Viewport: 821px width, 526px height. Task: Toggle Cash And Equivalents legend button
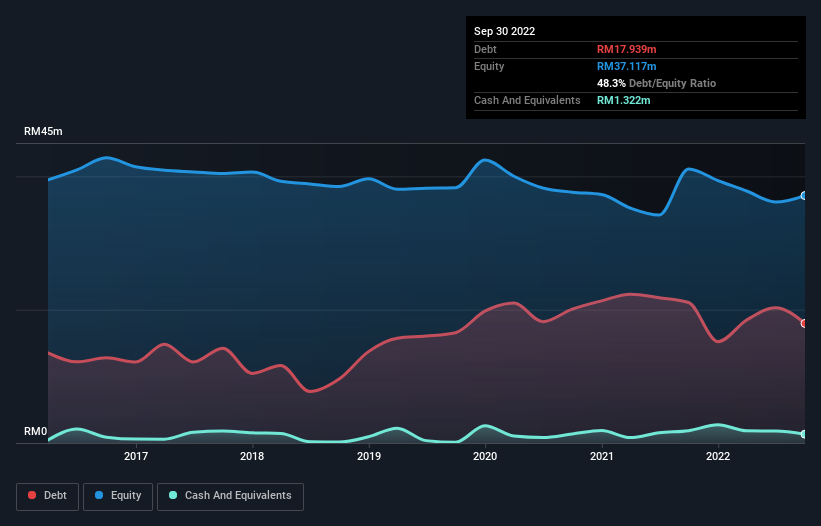(x=230, y=496)
